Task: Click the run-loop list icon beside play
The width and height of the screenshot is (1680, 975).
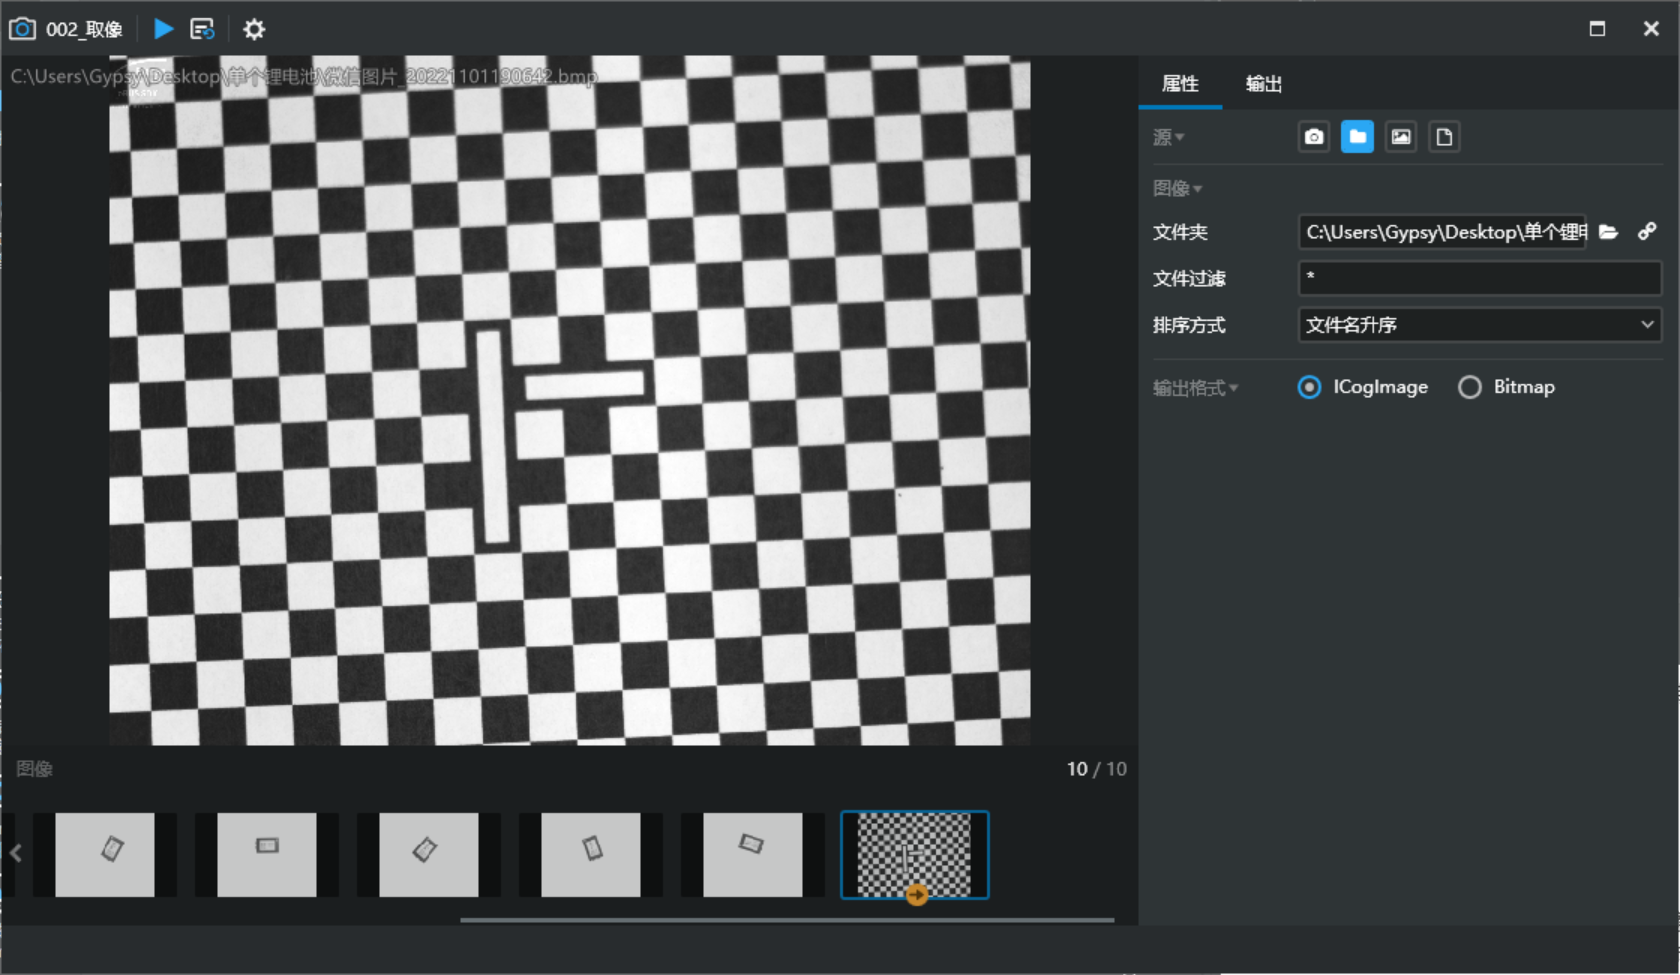Action: pyautogui.click(x=202, y=29)
